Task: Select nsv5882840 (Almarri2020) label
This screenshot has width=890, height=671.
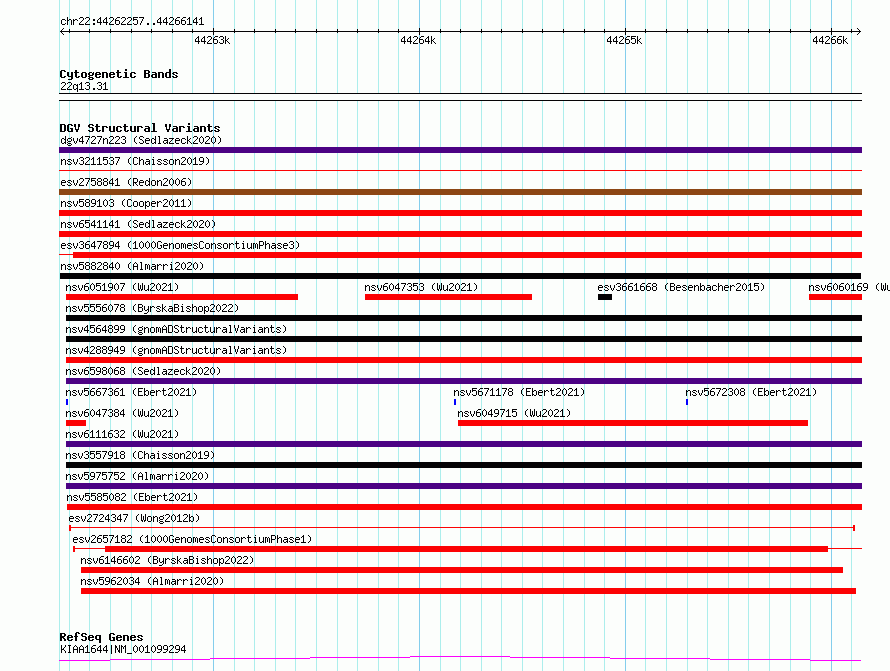Action: (132, 266)
